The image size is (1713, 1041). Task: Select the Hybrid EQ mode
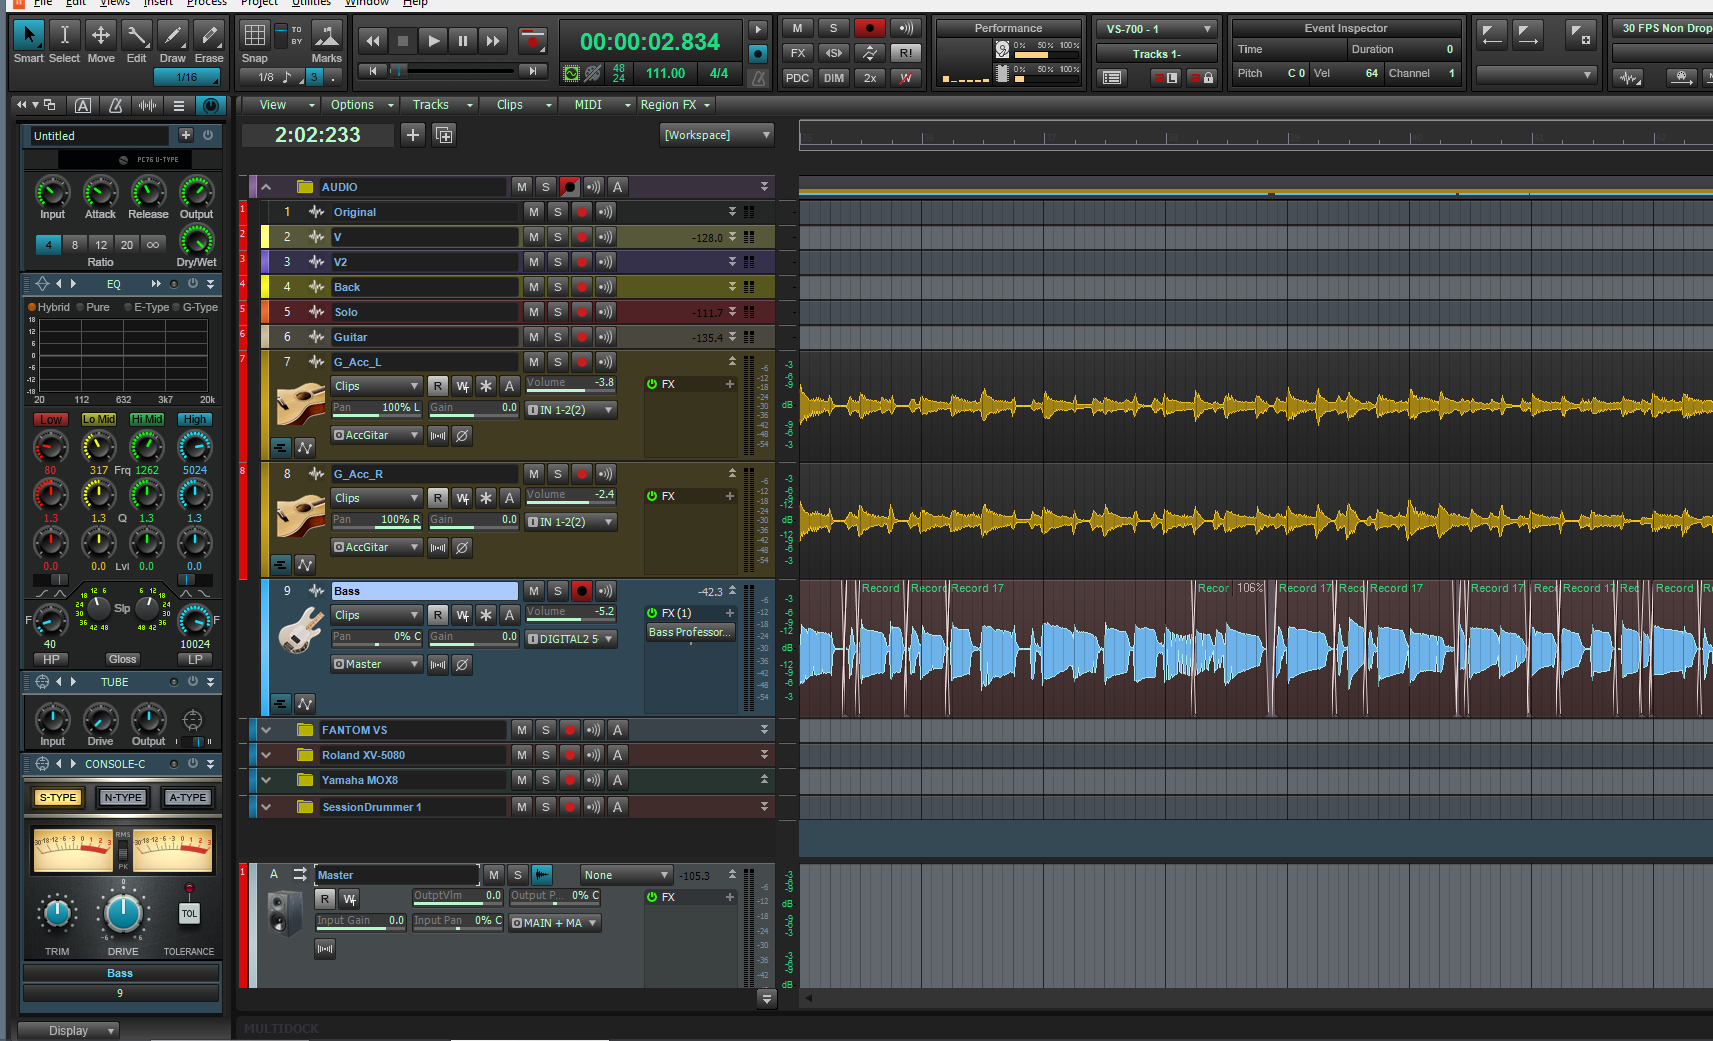pyautogui.click(x=33, y=307)
